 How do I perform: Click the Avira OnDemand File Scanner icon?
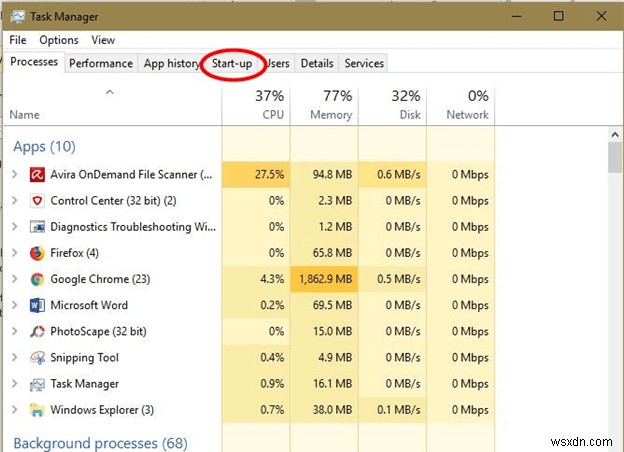point(37,175)
